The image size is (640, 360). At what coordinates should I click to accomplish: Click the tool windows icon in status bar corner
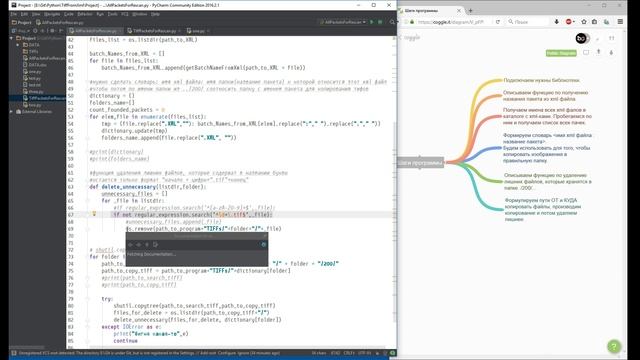pos(13,353)
